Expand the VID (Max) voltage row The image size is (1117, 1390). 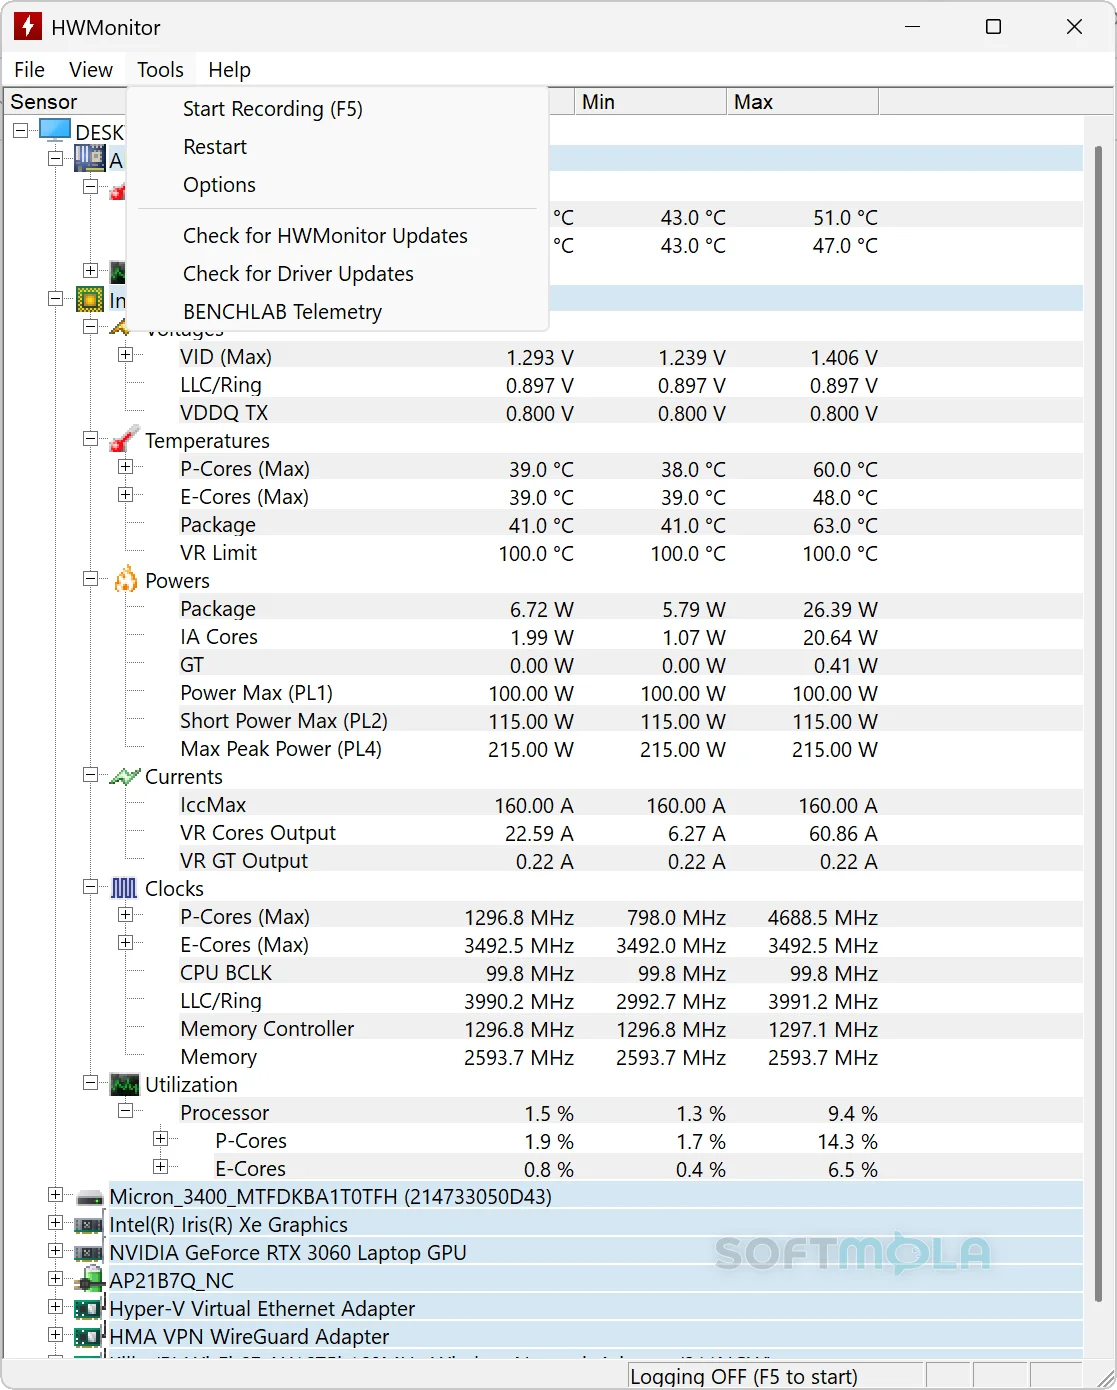coord(126,355)
